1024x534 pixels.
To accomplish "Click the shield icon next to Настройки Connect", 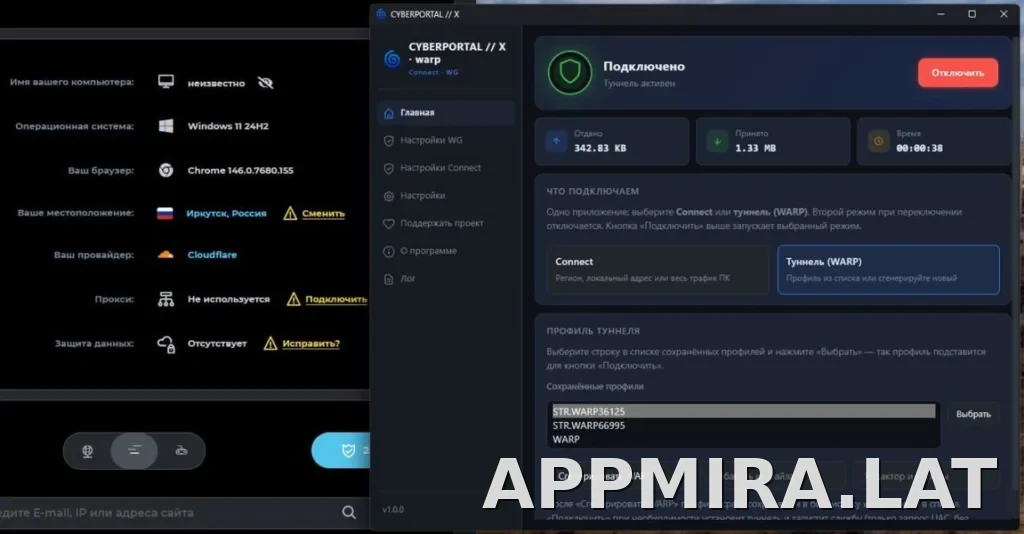I will point(389,168).
